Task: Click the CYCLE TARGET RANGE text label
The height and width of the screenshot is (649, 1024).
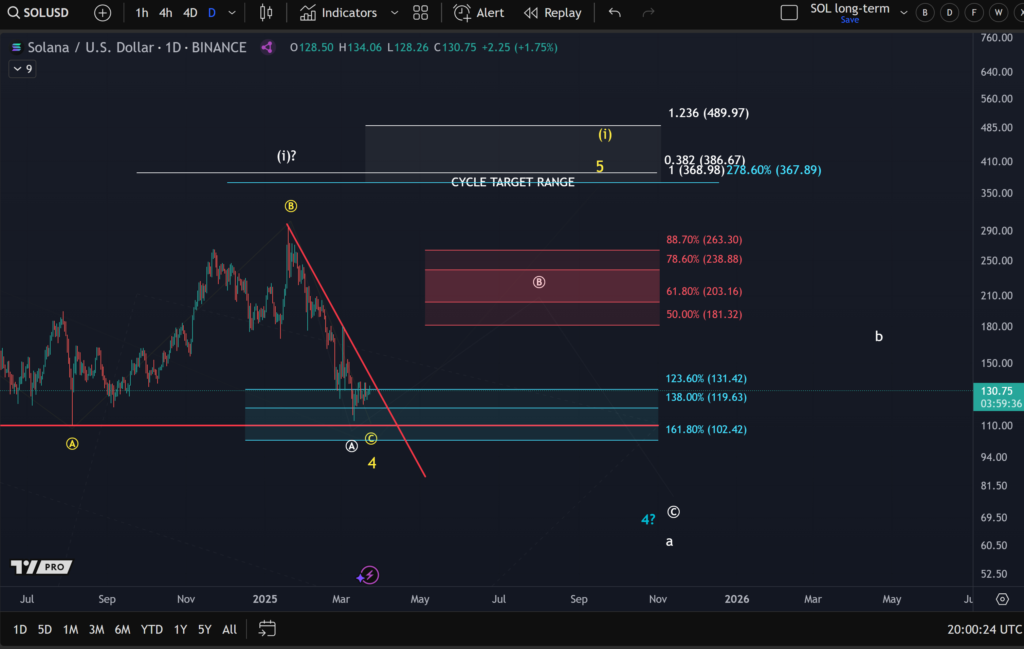Action: coord(513,182)
